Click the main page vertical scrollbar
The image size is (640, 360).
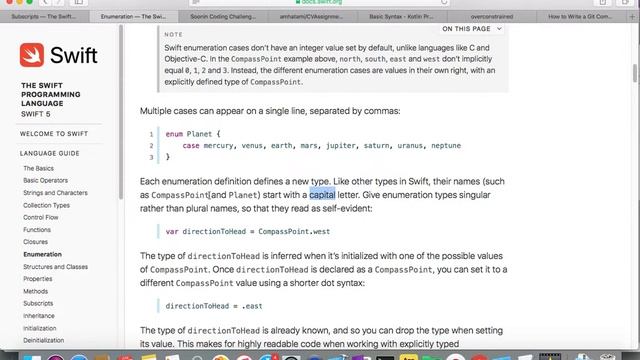tap(635, 73)
